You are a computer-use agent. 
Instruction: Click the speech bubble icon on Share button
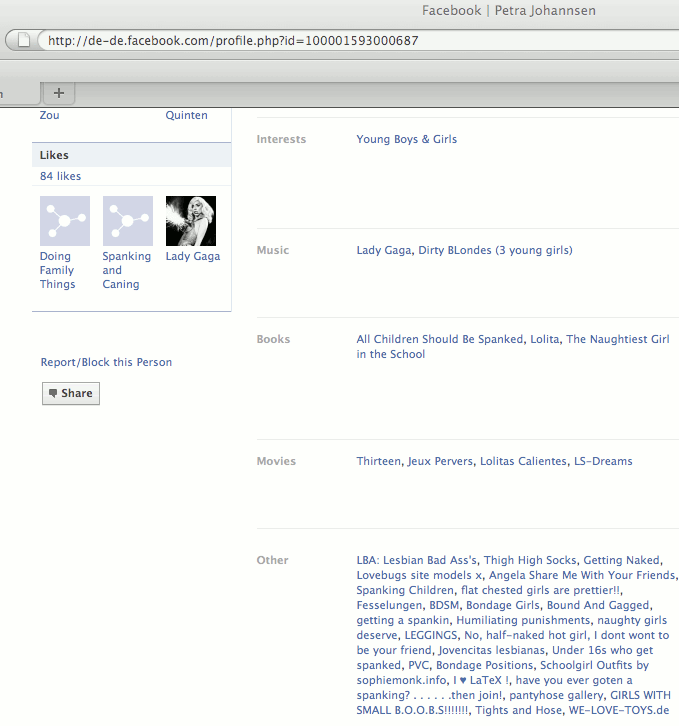(53, 393)
